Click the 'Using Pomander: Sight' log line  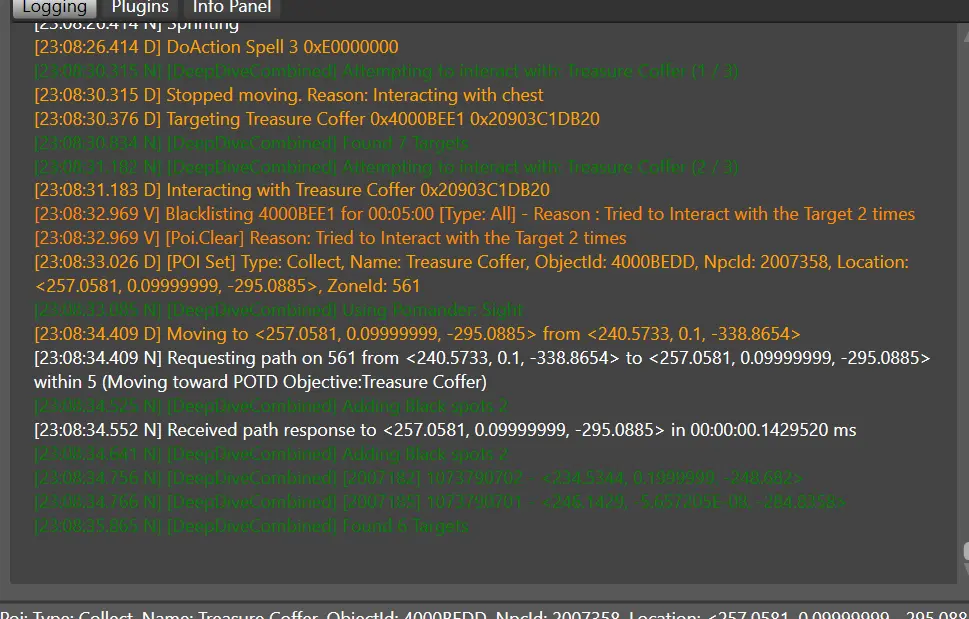click(278, 310)
